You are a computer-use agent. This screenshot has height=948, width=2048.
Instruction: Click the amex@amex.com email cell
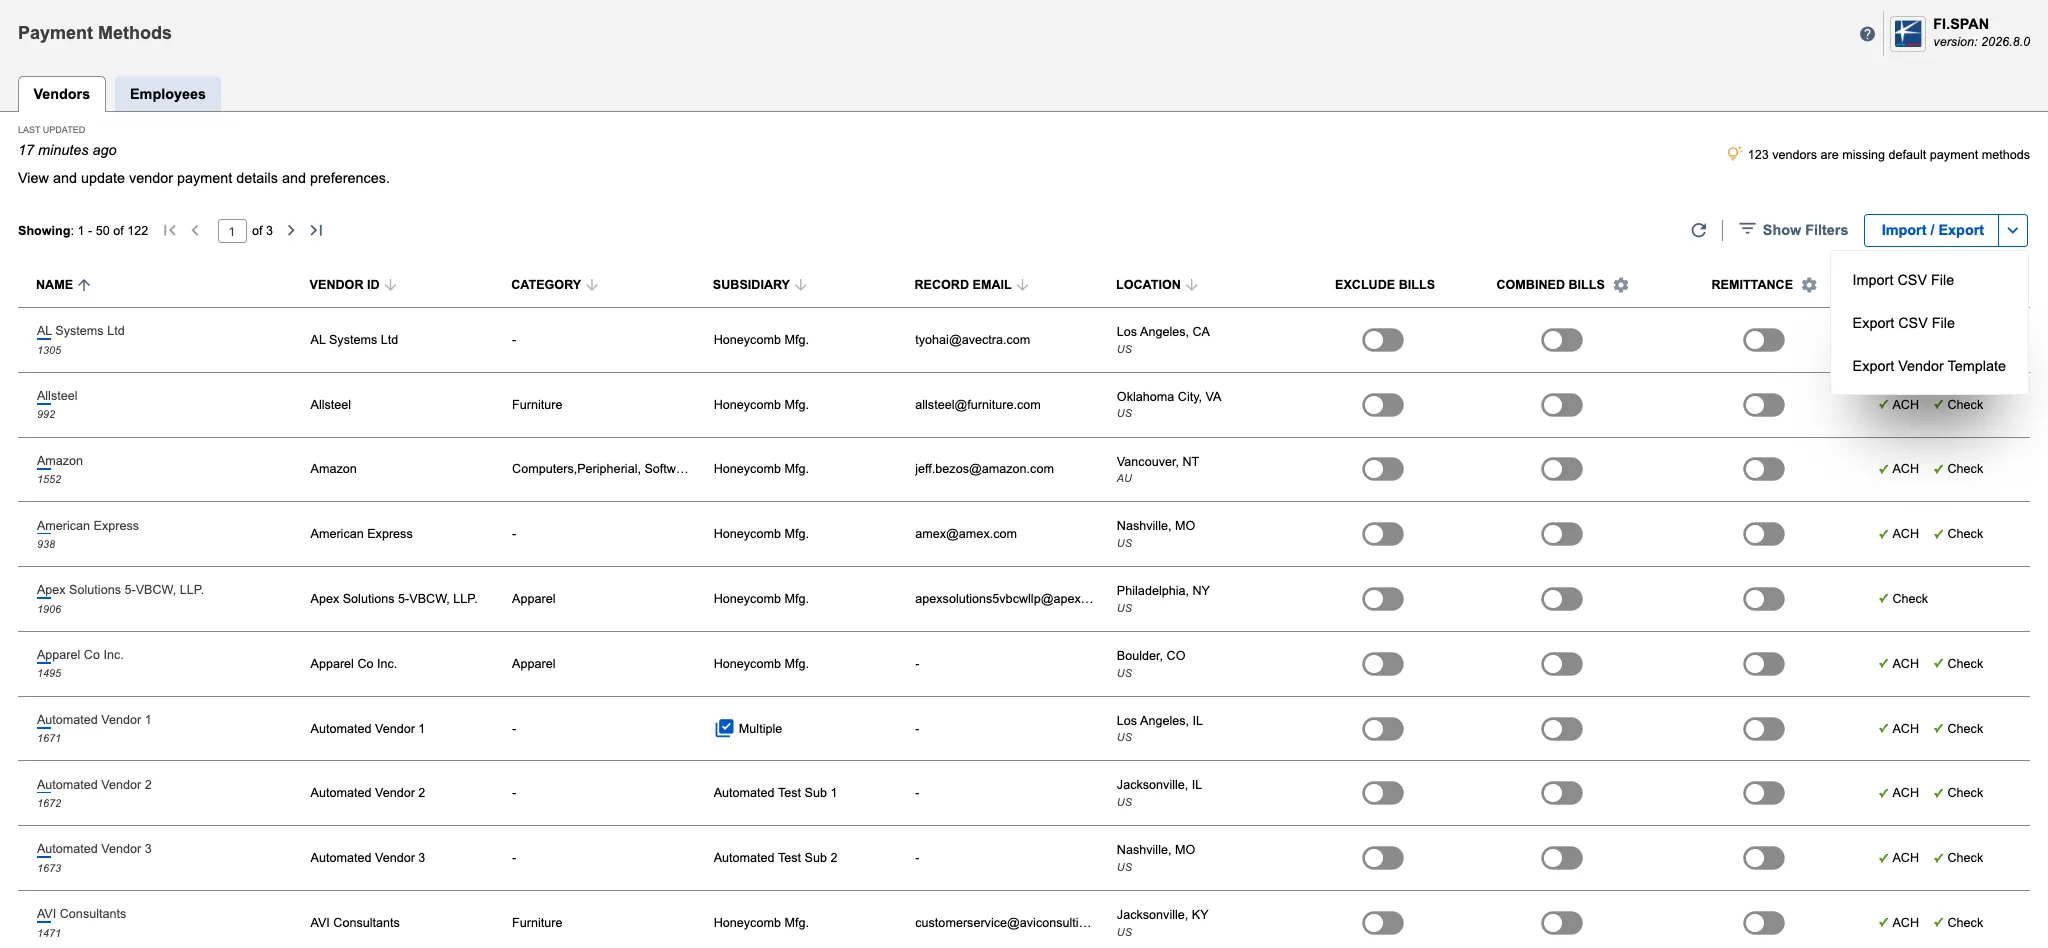tap(965, 534)
